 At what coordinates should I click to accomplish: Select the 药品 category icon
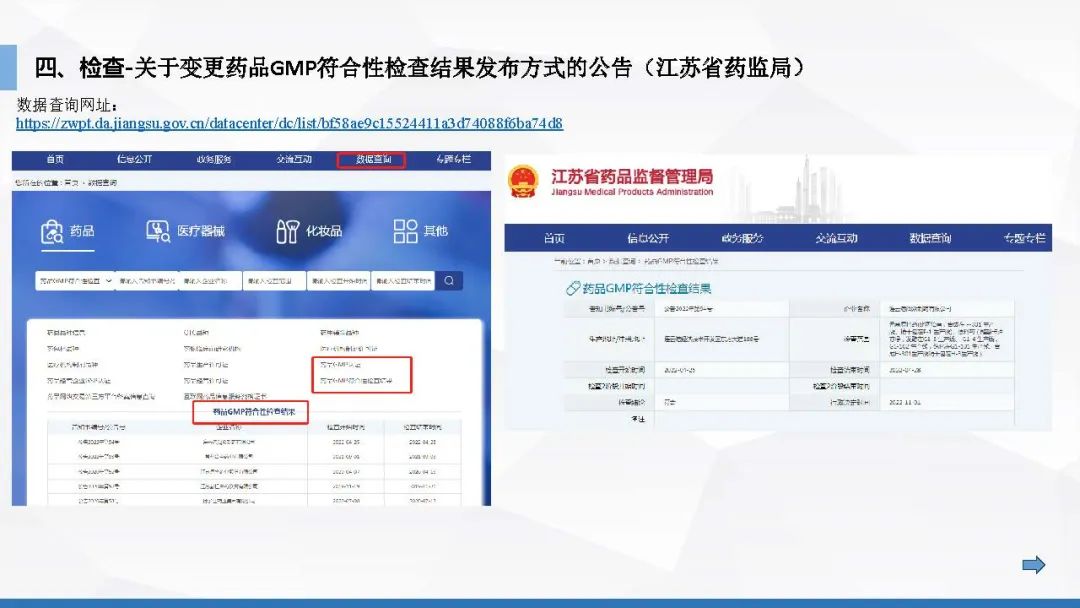52,232
